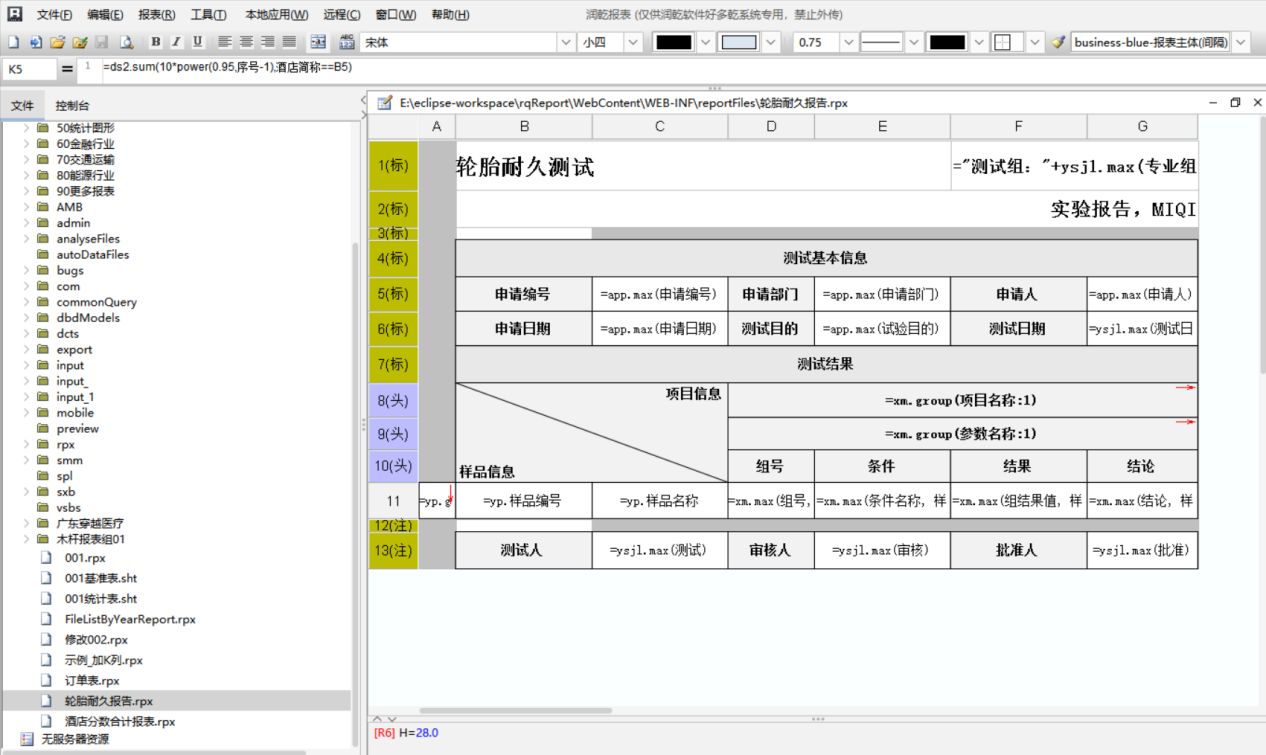Toggle italic formatting
The width and height of the screenshot is (1266, 755).
pyautogui.click(x=177, y=42)
